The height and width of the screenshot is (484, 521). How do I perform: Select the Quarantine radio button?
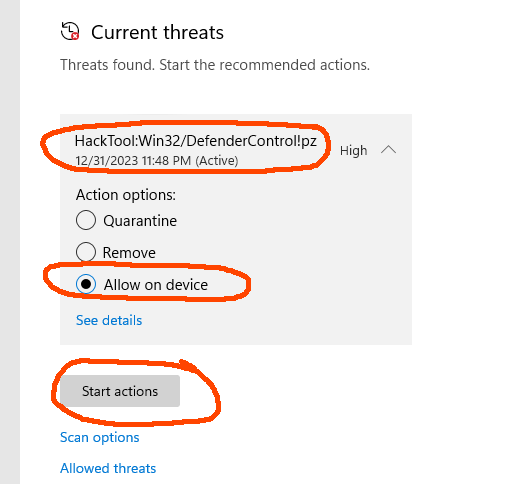coord(86,220)
